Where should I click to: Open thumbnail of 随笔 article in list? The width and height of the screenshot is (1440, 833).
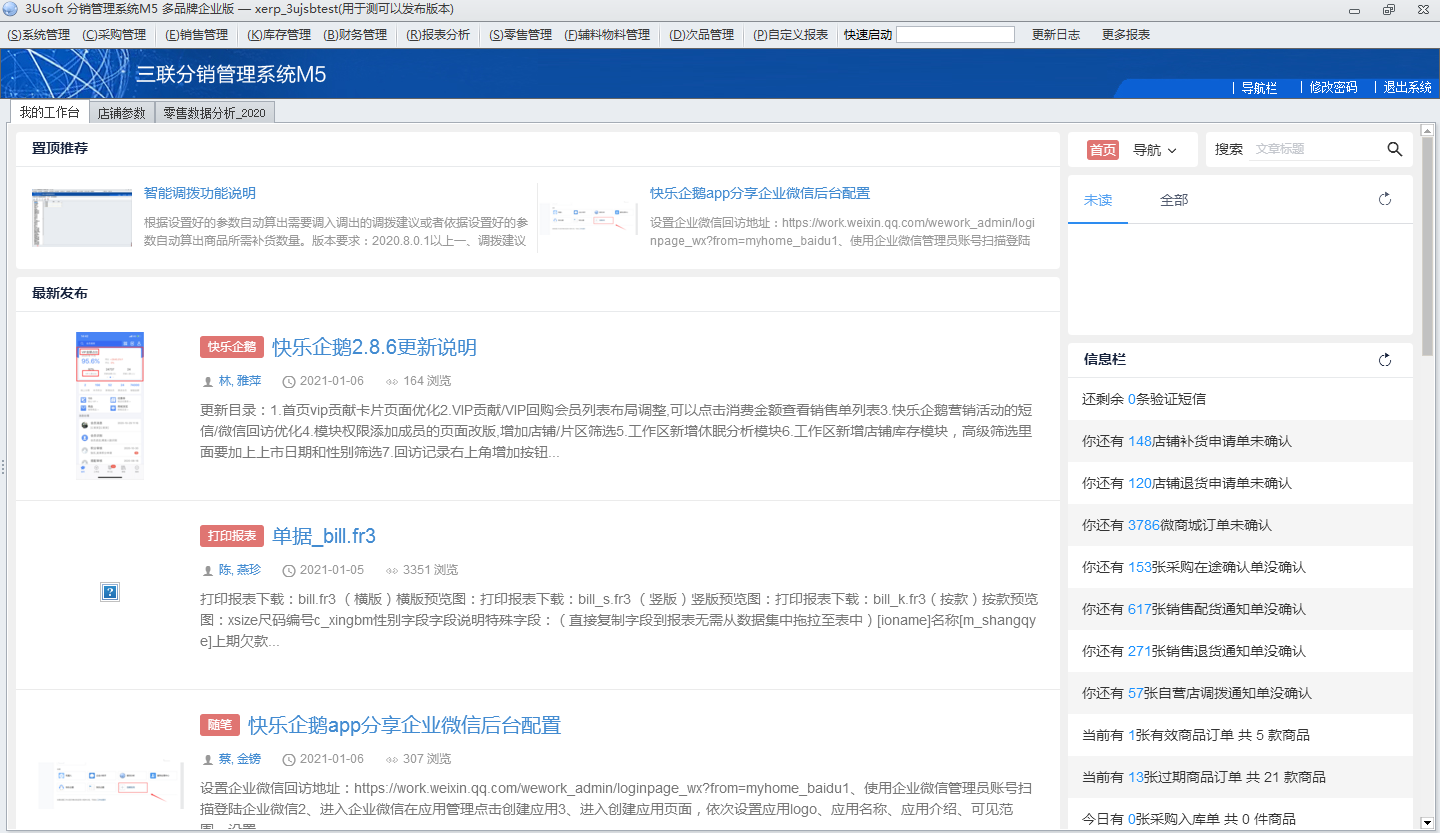[111, 785]
